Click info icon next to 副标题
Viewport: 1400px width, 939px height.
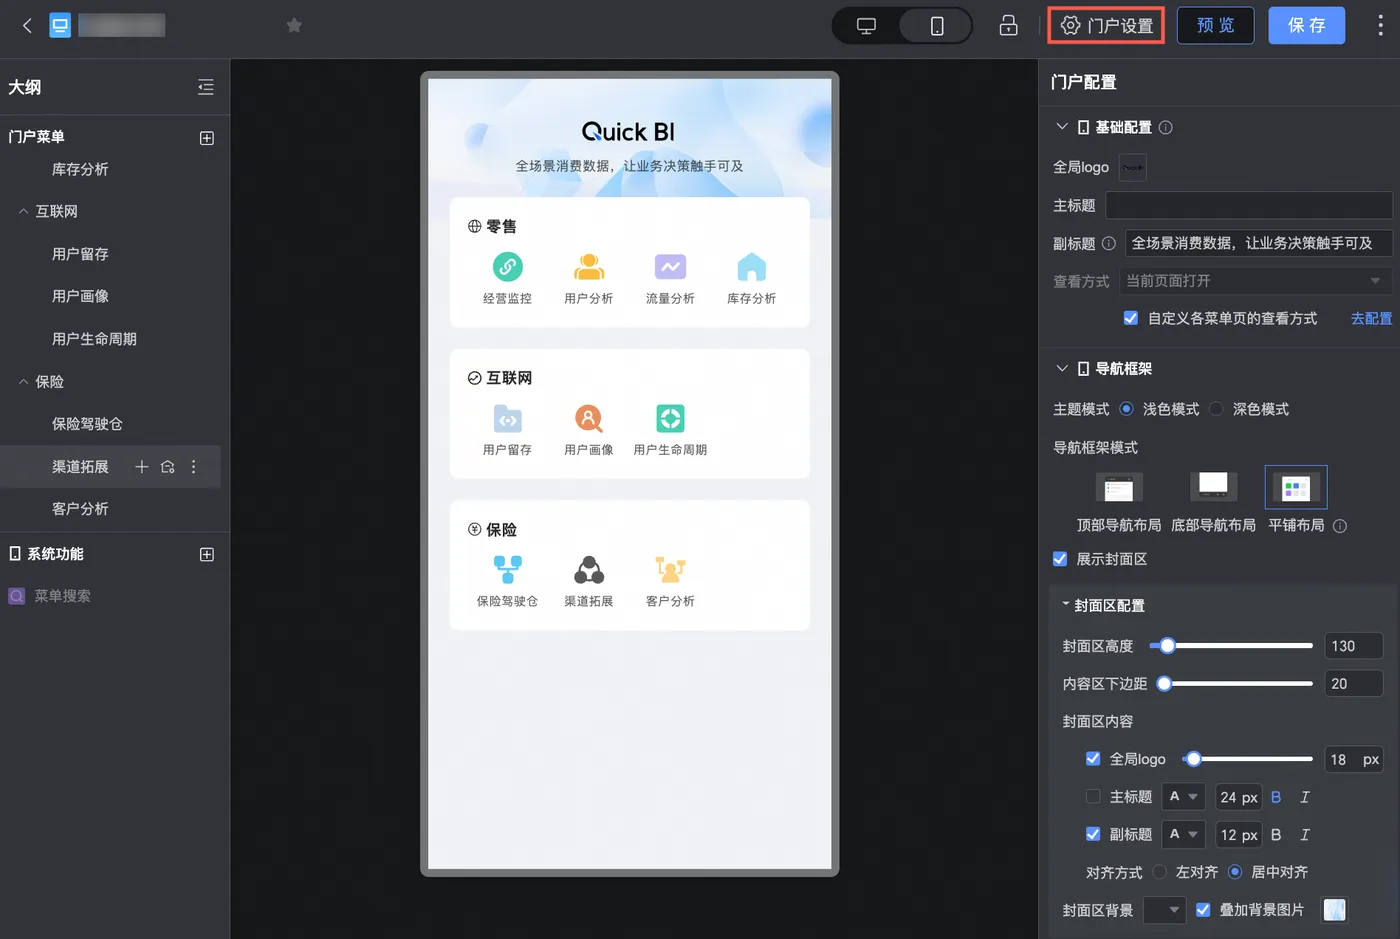point(1108,243)
